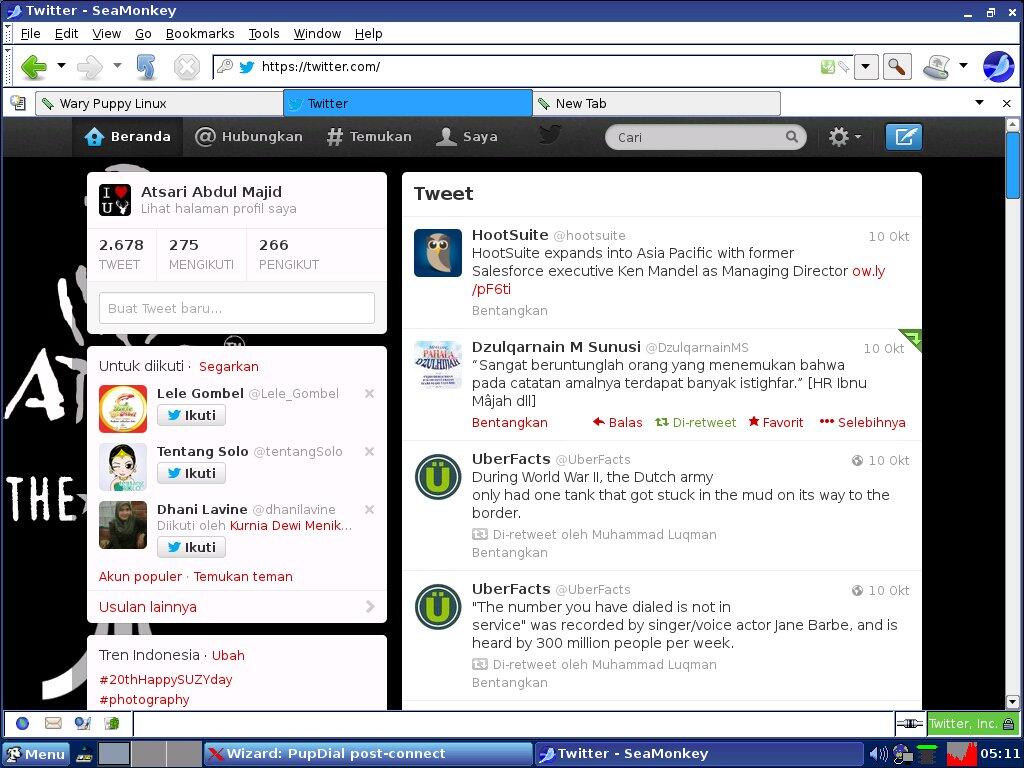The height and width of the screenshot is (768, 1024).
Task: Click the volume speaker tray icon
Action: (x=879, y=754)
